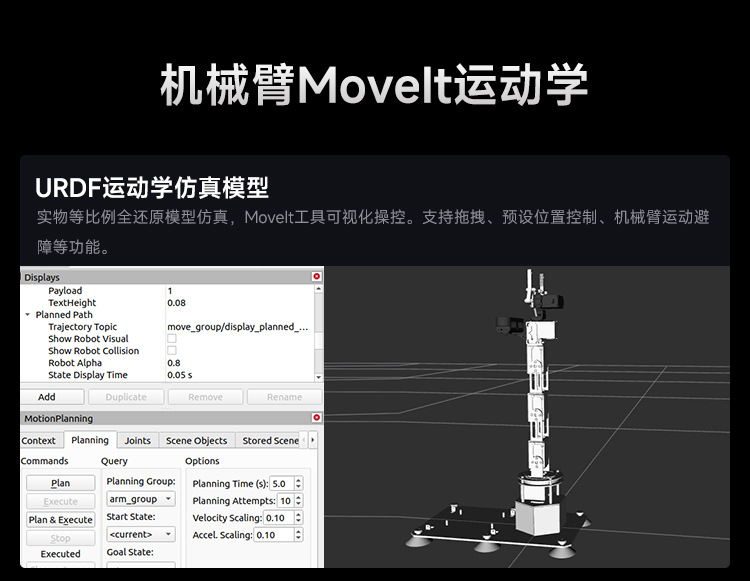Click the Duplicate button
The image size is (750, 581).
(126, 397)
